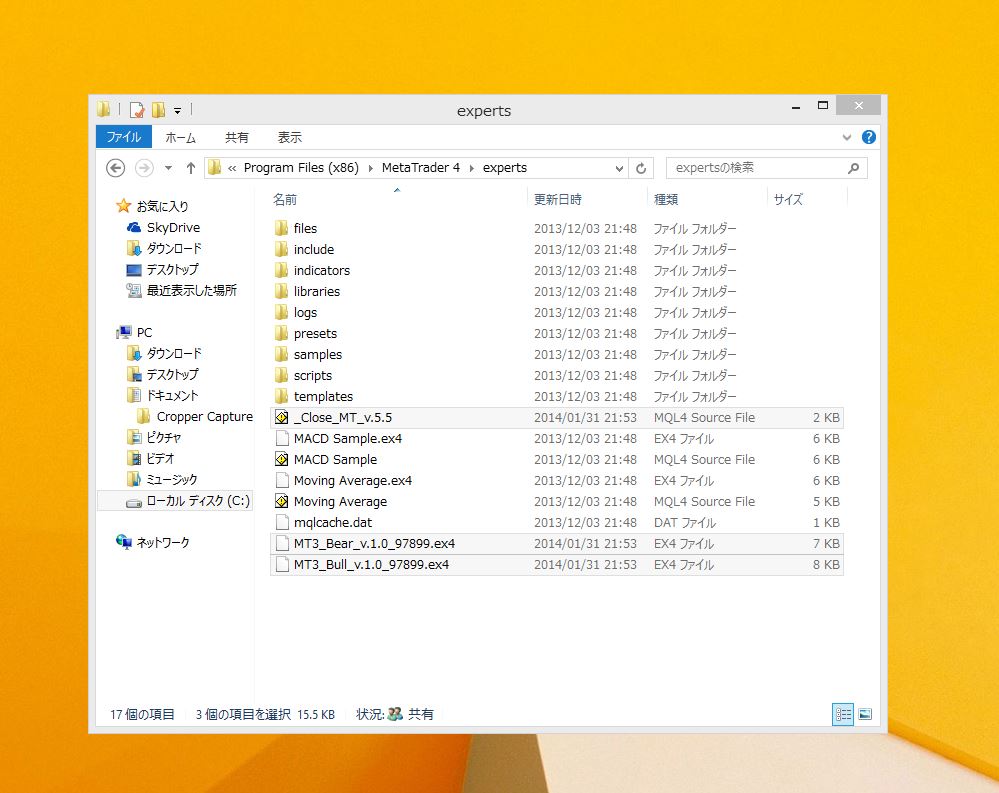
Task: Open the Cropper Capture folder in navigation pane
Action: 205,417
